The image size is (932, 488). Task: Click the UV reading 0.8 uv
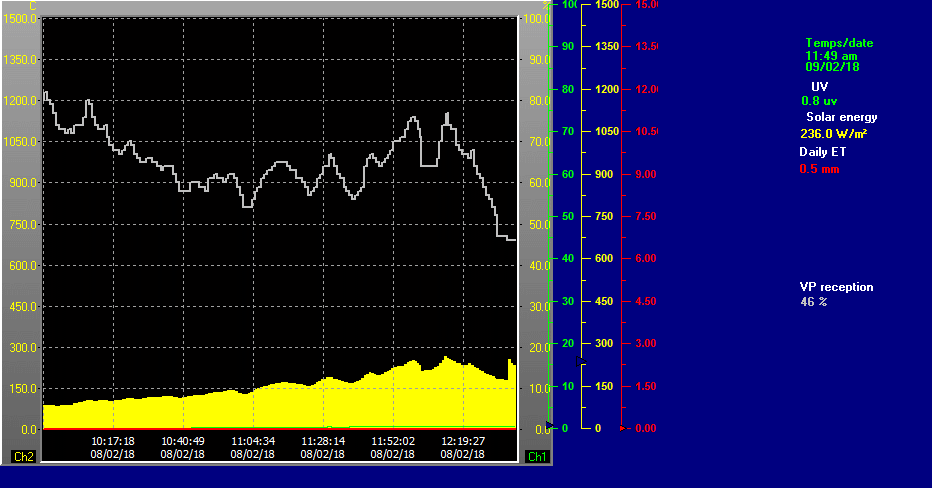(819, 101)
